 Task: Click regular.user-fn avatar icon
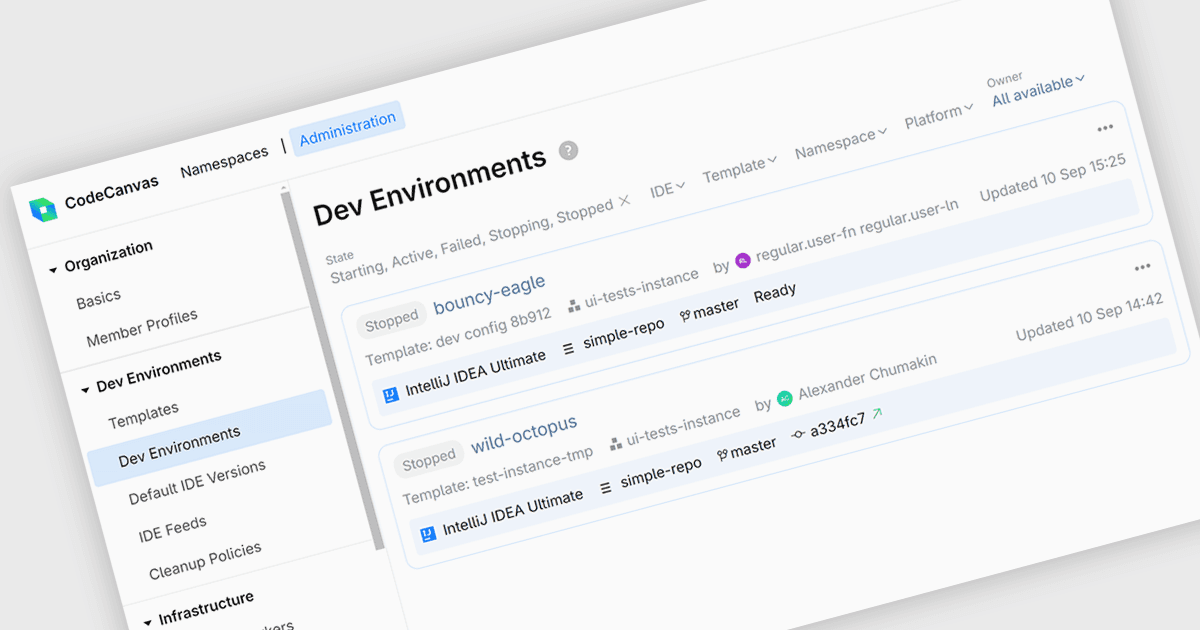pyautogui.click(x=743, y=260)
